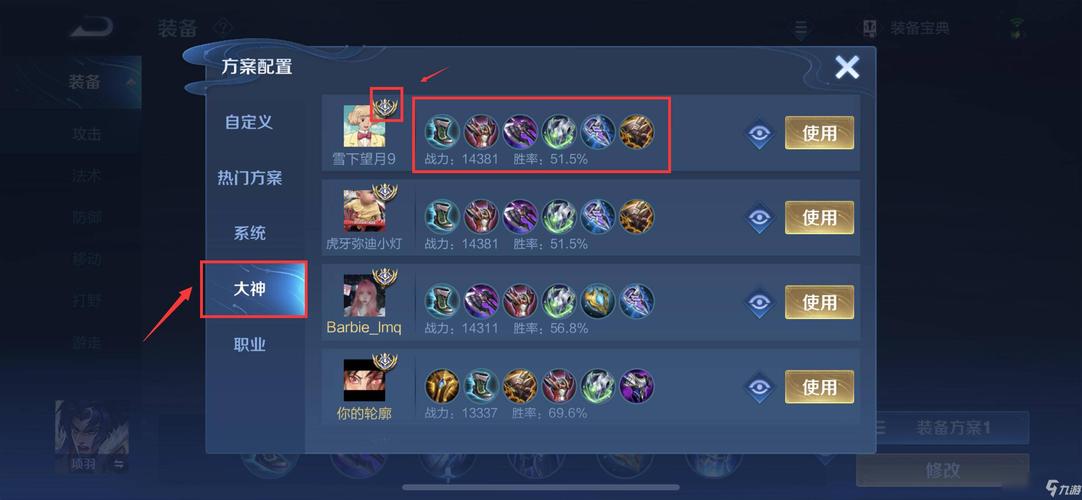1082x500 pixels.
Task: Open the 系统 tab
Action: pos(250,233)
